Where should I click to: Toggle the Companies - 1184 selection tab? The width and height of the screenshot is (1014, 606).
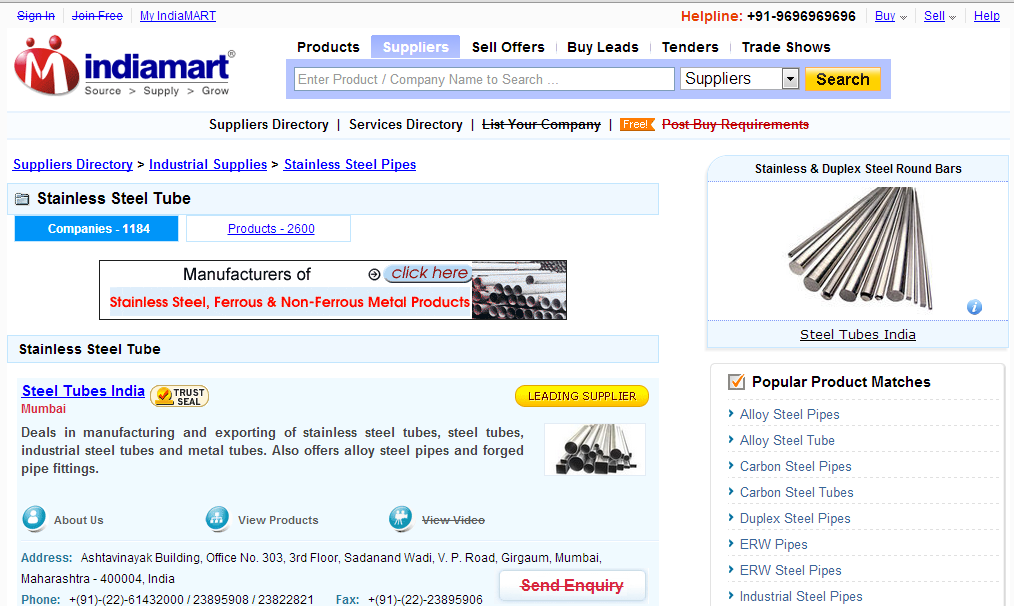click(x=95, y=228)
